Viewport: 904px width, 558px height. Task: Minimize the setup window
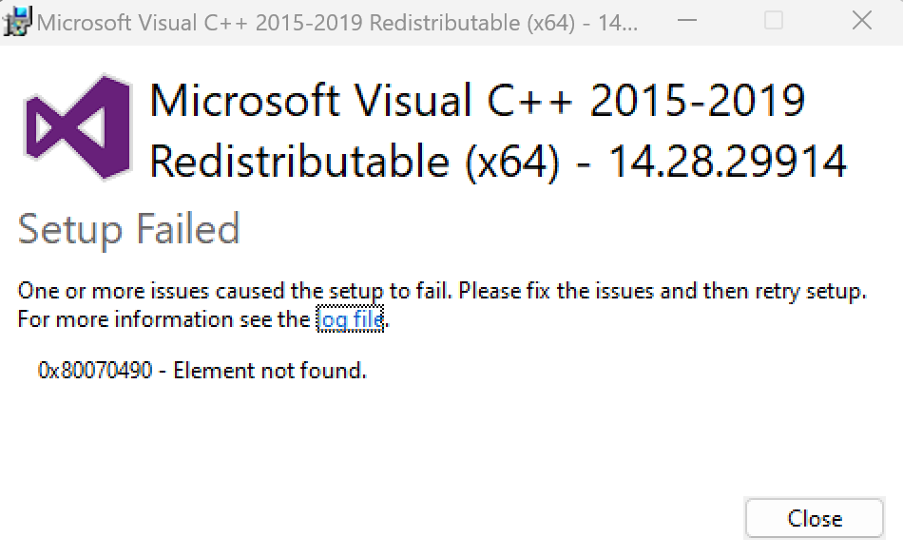pos(684,21)
